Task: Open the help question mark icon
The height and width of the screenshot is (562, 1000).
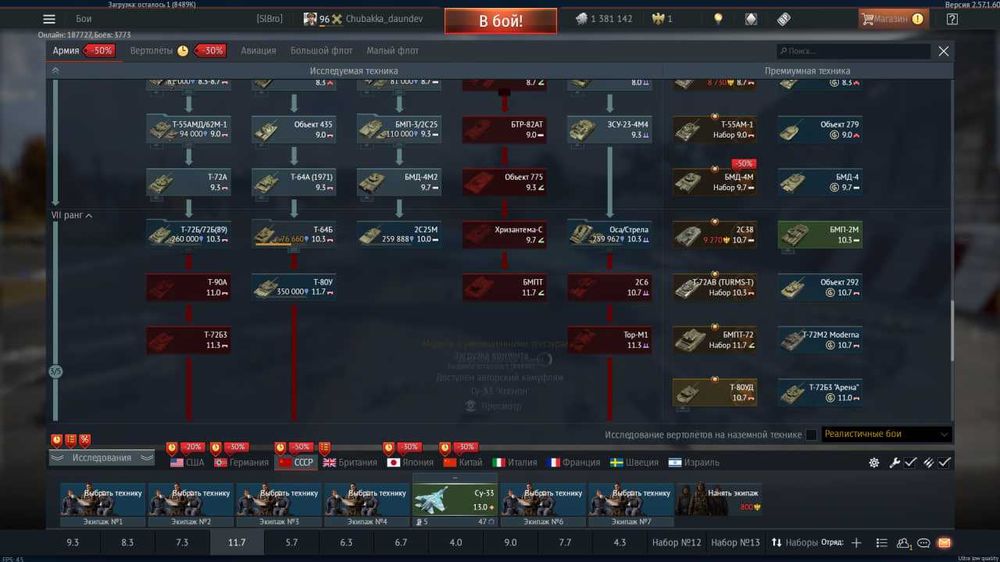Action: pyautogui.click(x=952, y=19)
